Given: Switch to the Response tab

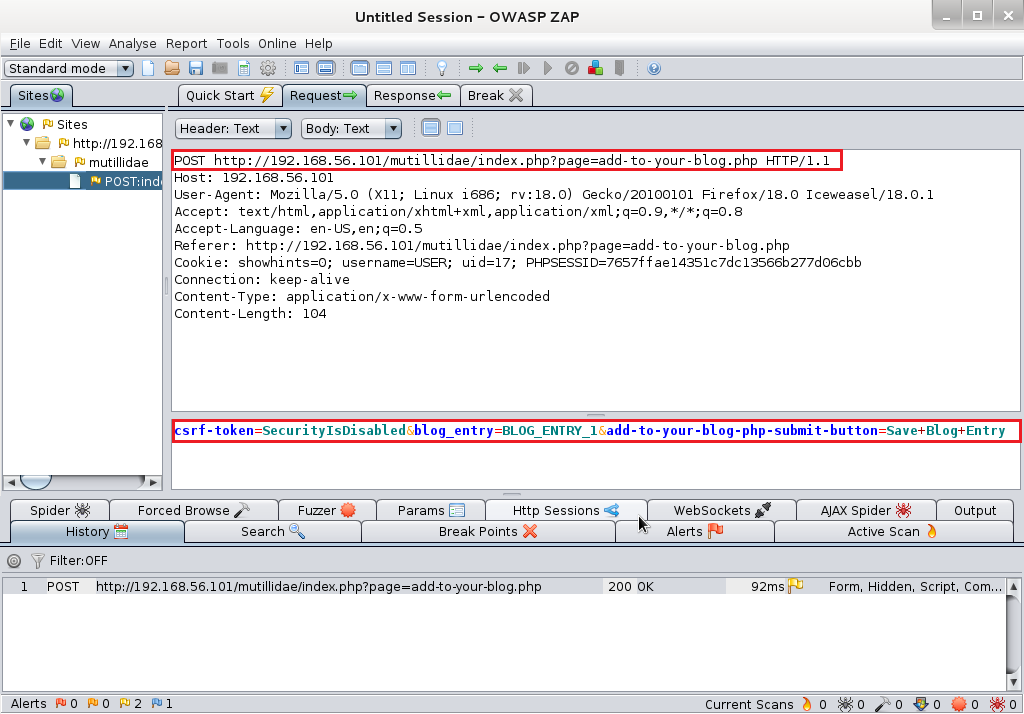Looking at the screenshot, I should [412, 95].
